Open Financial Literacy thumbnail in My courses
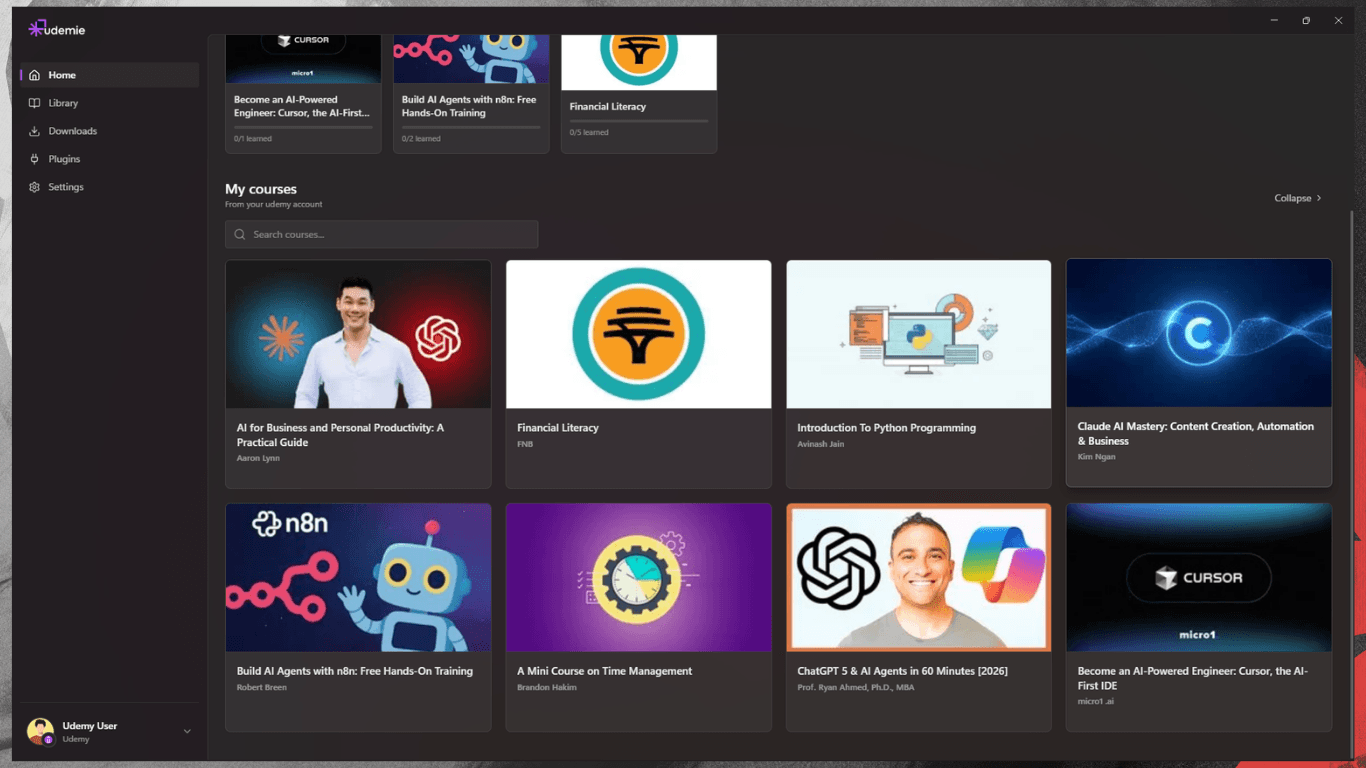 [x=638, y=334]
